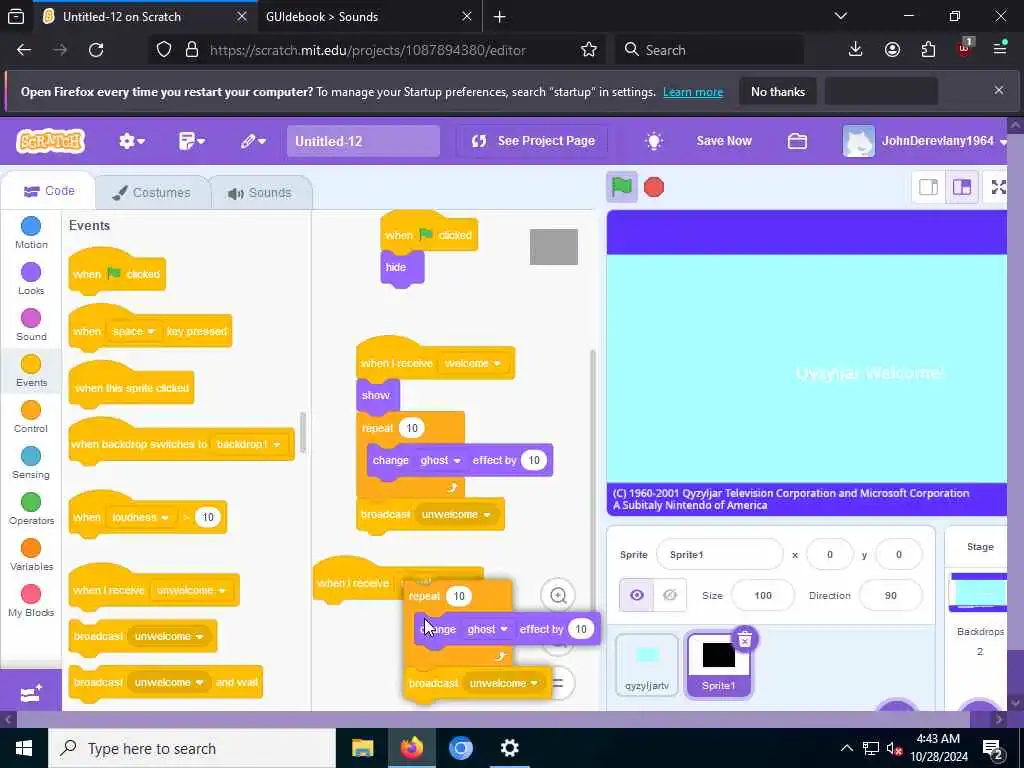Click sprite Direction value field
This screenshot has height=768, width=1024.
[891, 595]
